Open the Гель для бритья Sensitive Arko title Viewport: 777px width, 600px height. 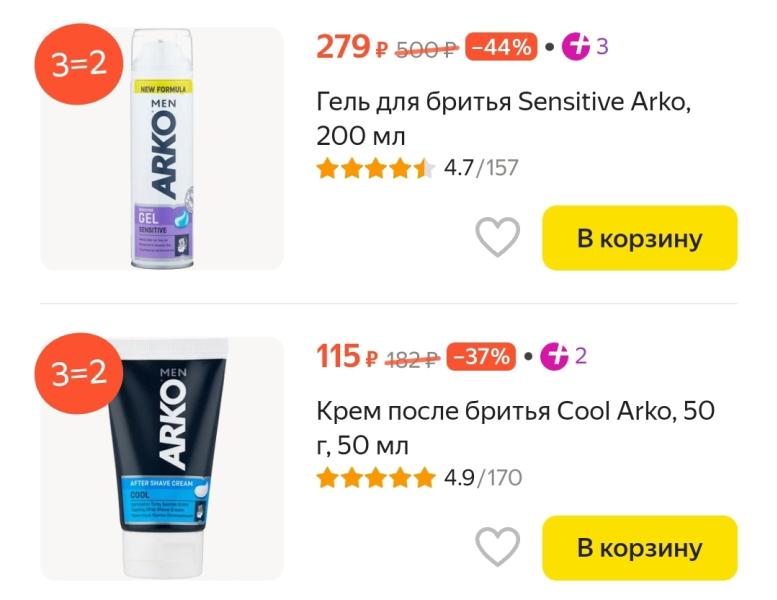pyautogui.click(x=503, y=118)
